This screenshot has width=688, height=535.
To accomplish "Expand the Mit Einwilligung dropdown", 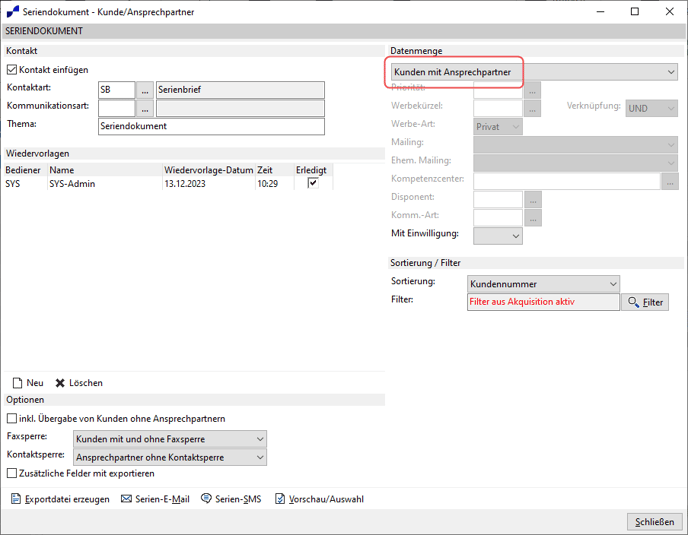I will tap(498, 236).
